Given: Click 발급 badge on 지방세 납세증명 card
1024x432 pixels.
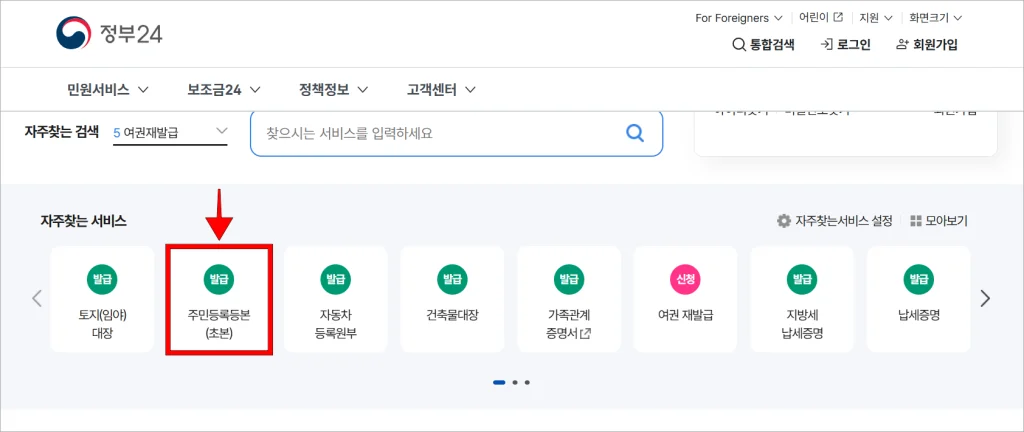Looking at the screenshot, I should pyautogui.click(x=802, y=280).
